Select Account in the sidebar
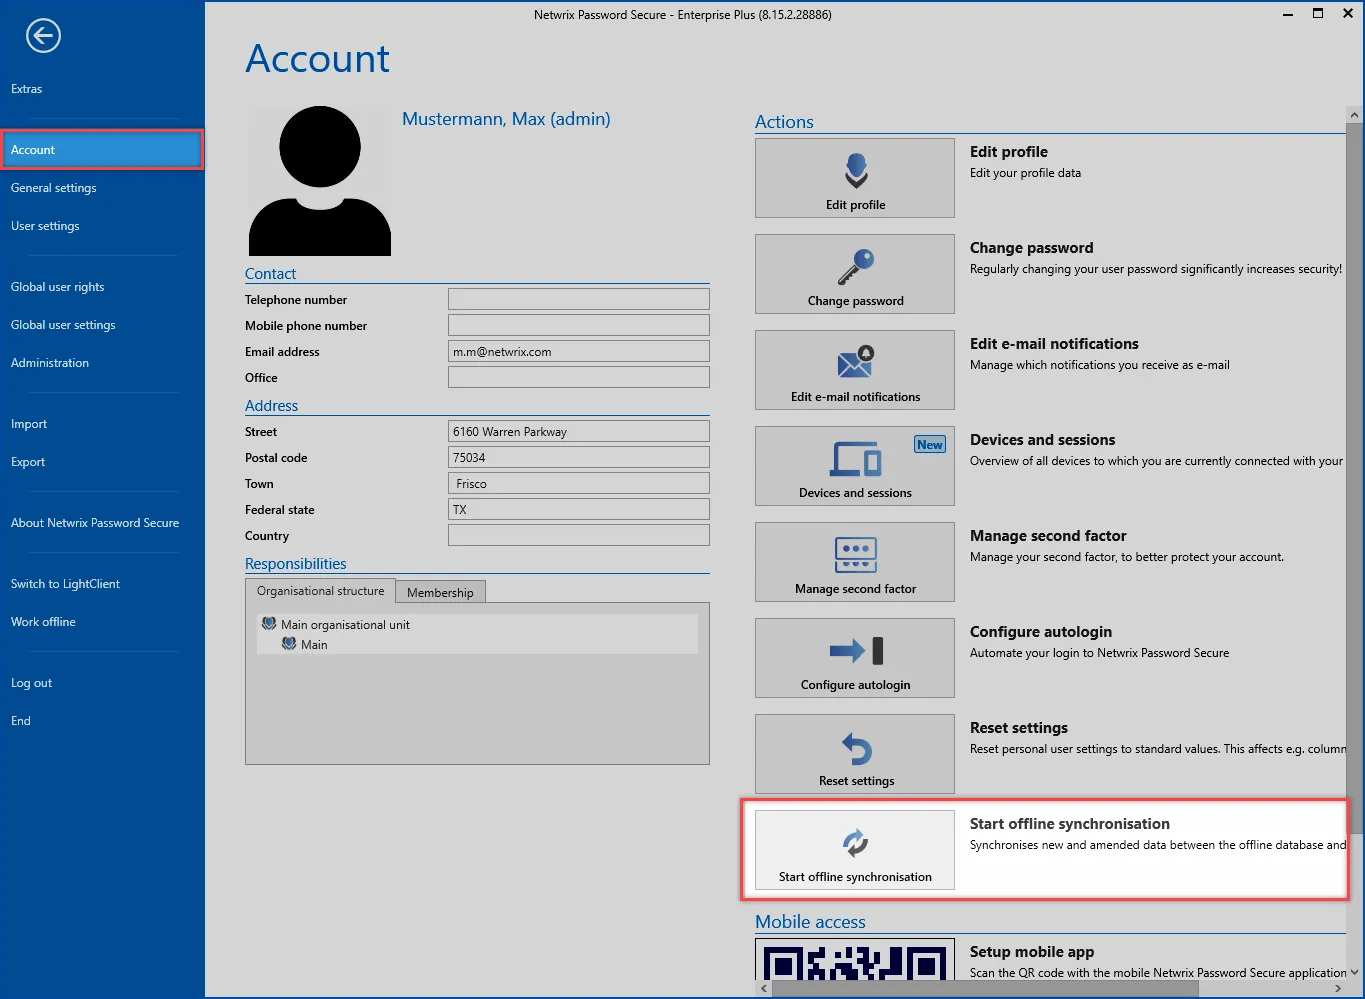The width and height of the screenshot is (1365, 999). pos(102,150)
